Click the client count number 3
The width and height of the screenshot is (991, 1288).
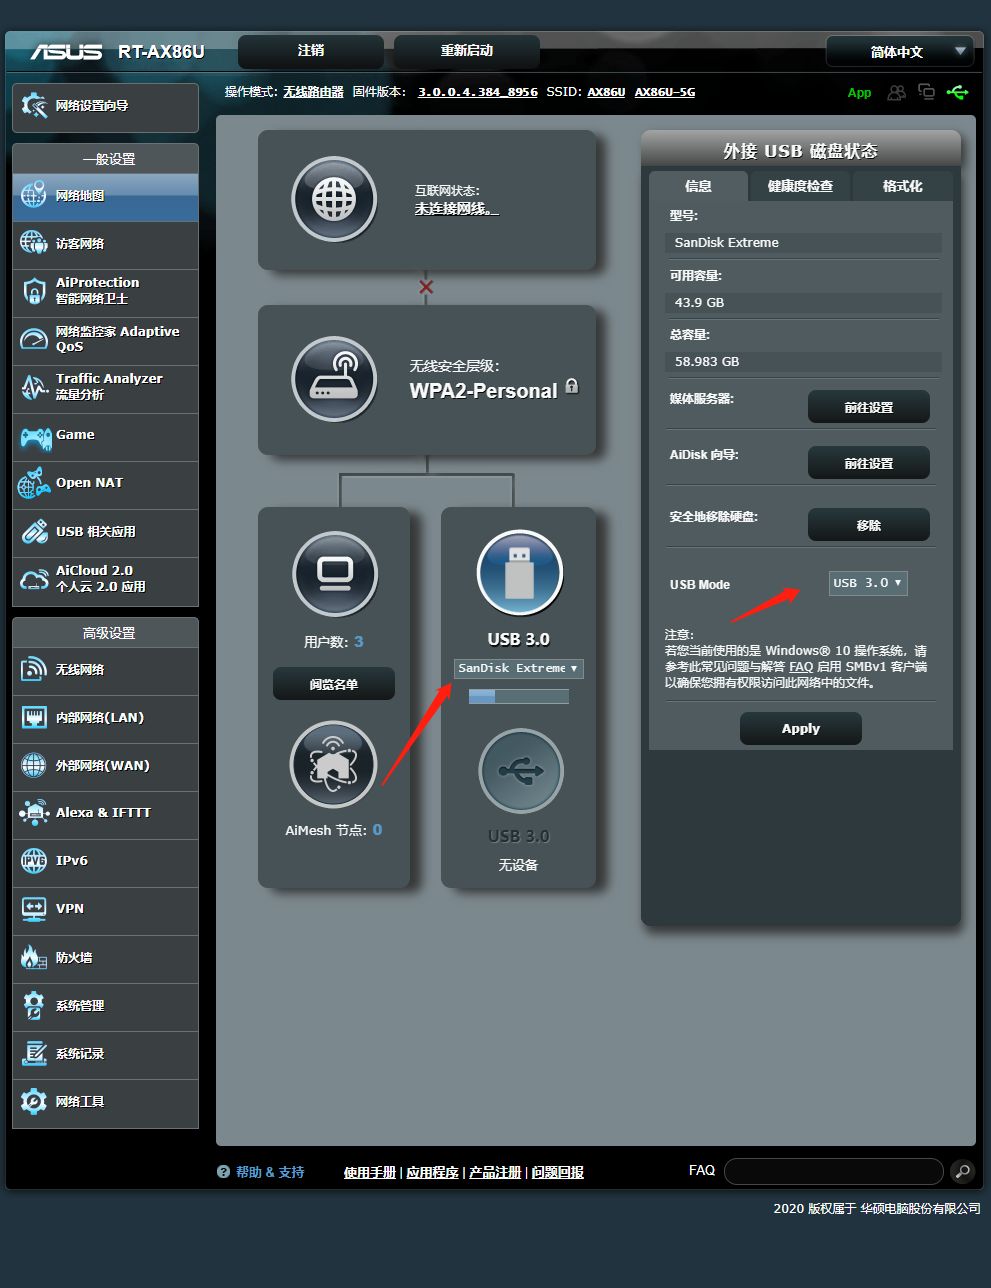pos(359,642)
